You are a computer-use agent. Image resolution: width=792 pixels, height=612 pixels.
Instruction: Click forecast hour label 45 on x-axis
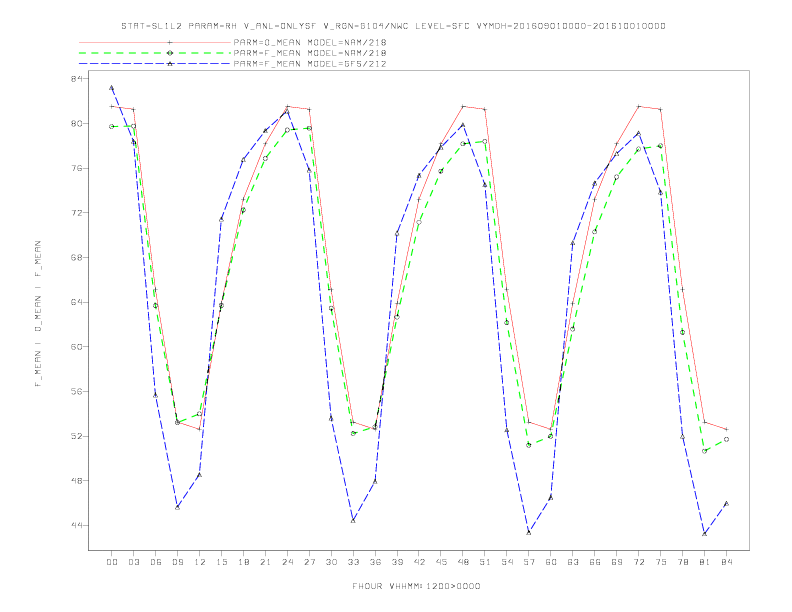pos(441,562)
